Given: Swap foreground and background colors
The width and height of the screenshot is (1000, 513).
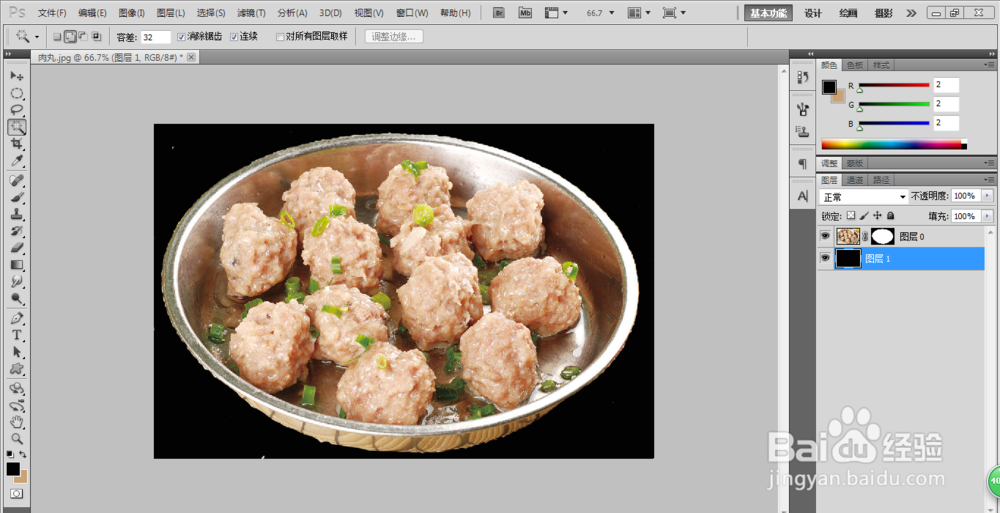Looking at the screenshot, I should click(24, 454).
